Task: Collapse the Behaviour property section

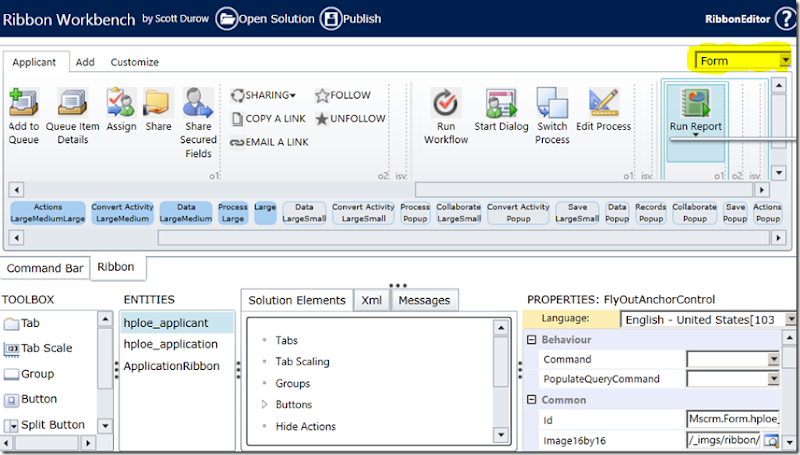Action: (531, 339)
